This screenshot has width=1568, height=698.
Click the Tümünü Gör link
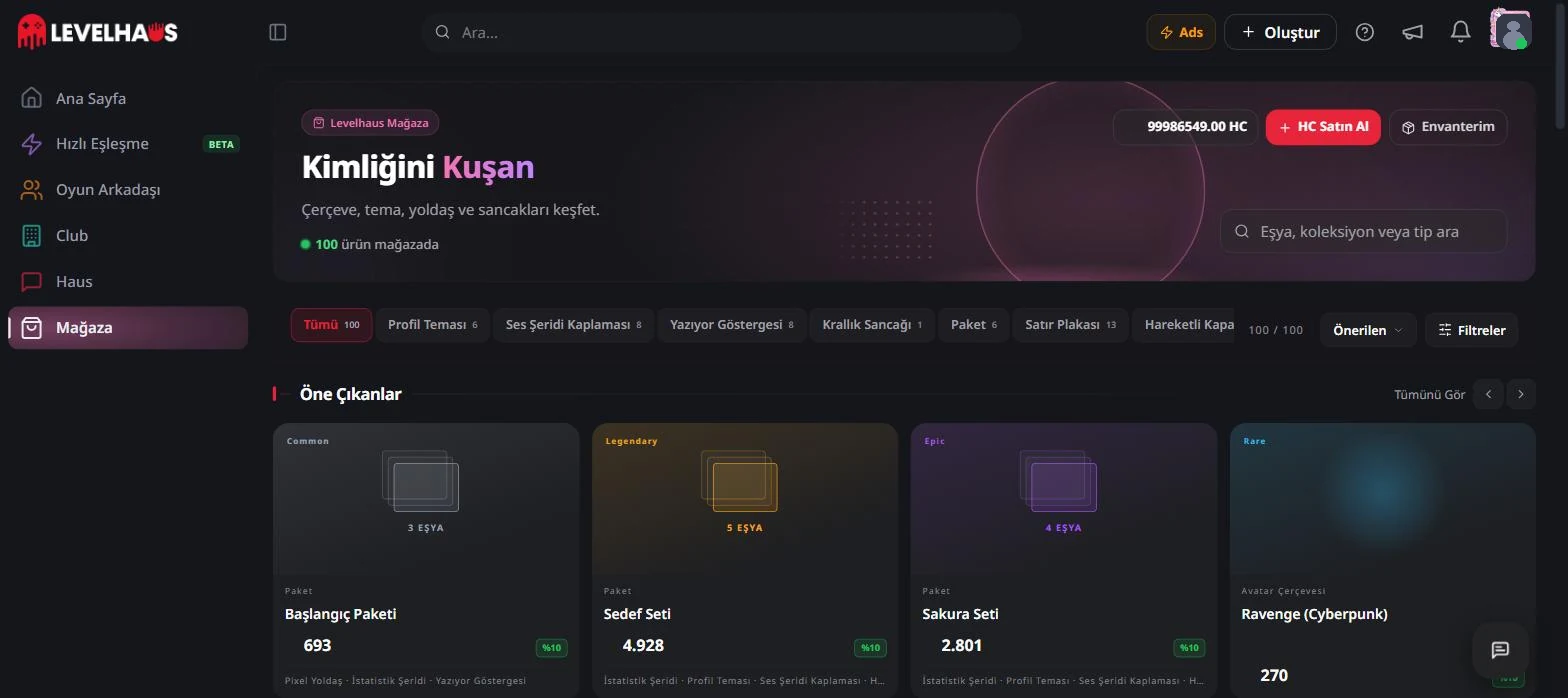(1430, 394)
